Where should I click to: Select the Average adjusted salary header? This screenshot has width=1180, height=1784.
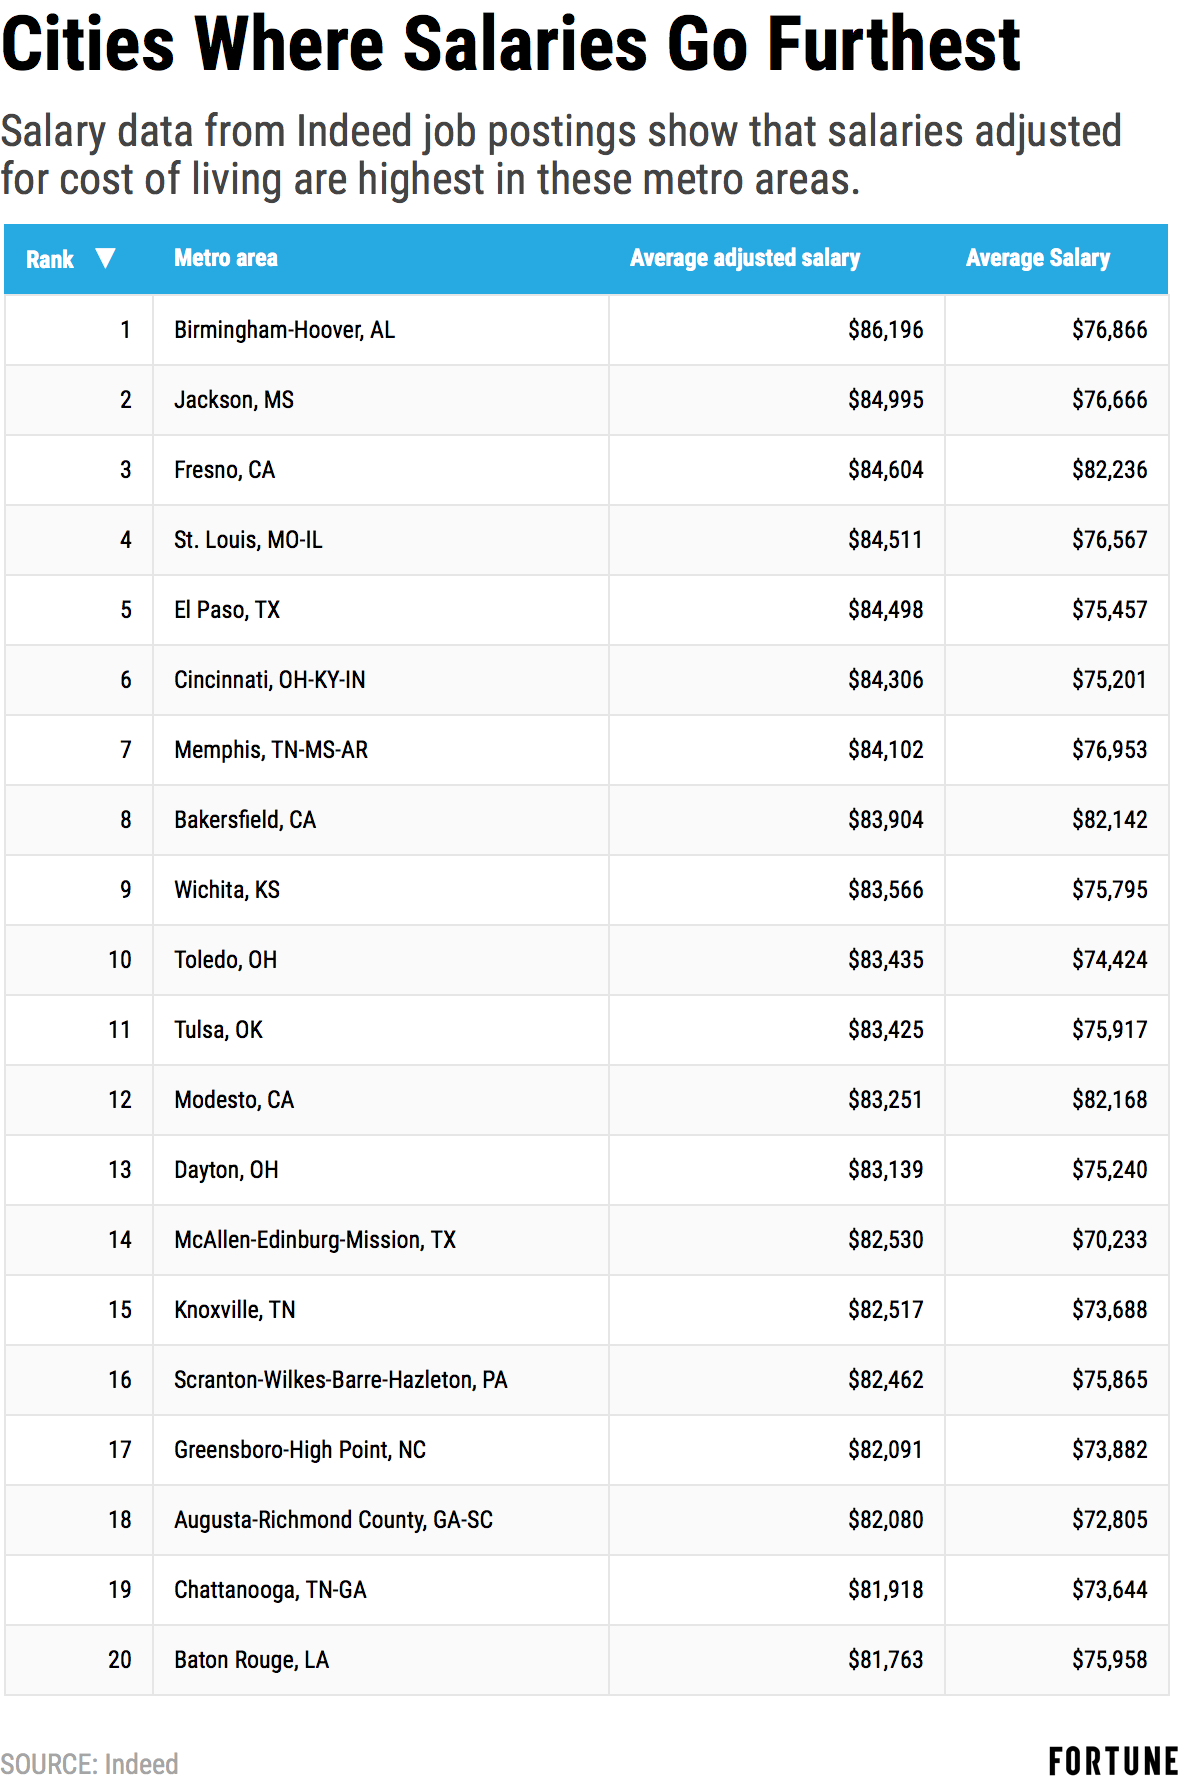(x=744, y=258)
